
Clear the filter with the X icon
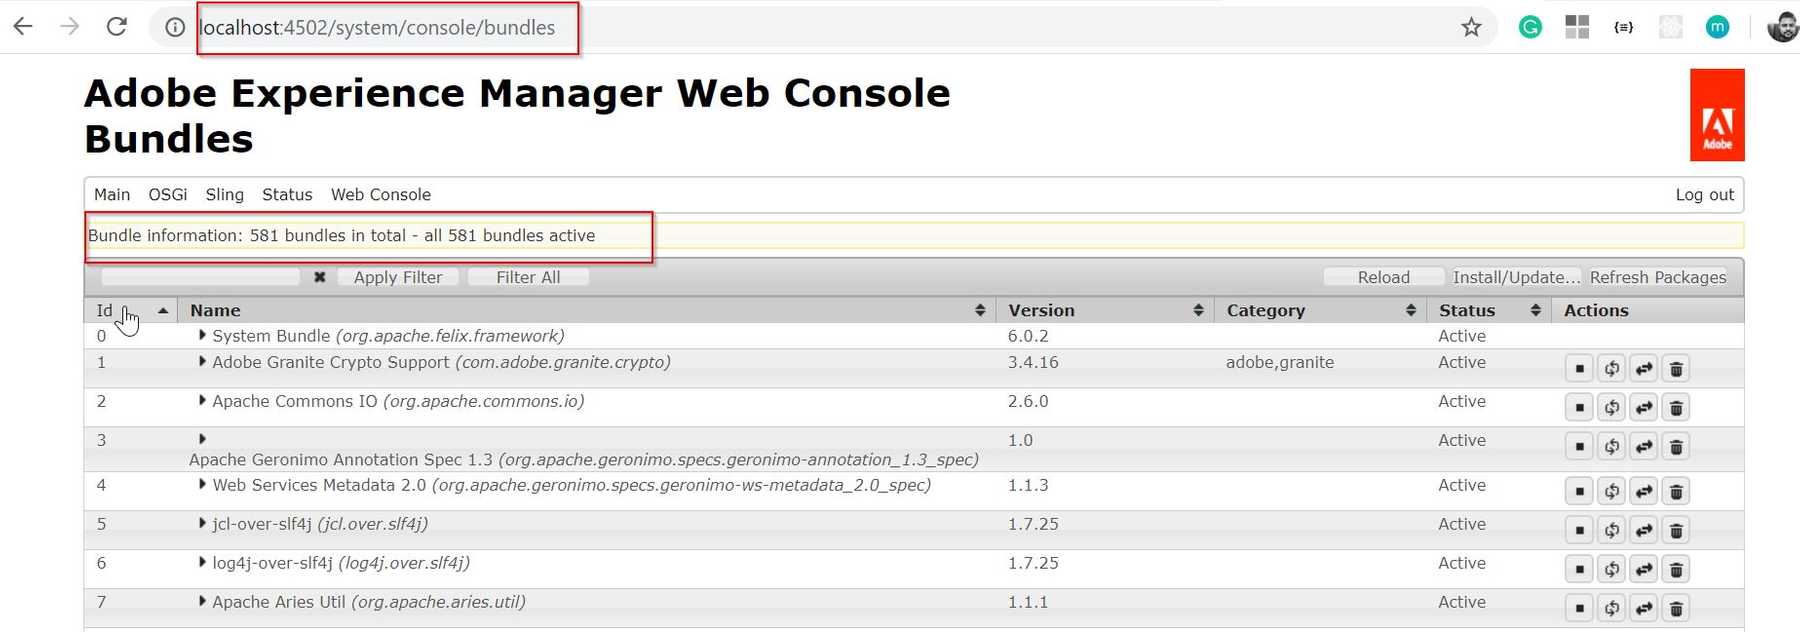point(320,277)
